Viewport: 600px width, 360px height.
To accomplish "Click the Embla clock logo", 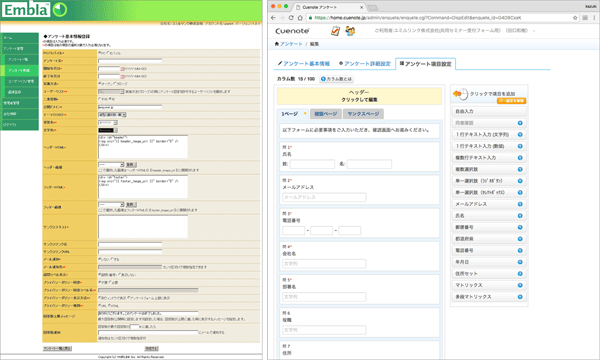I will tap(59, 10).
